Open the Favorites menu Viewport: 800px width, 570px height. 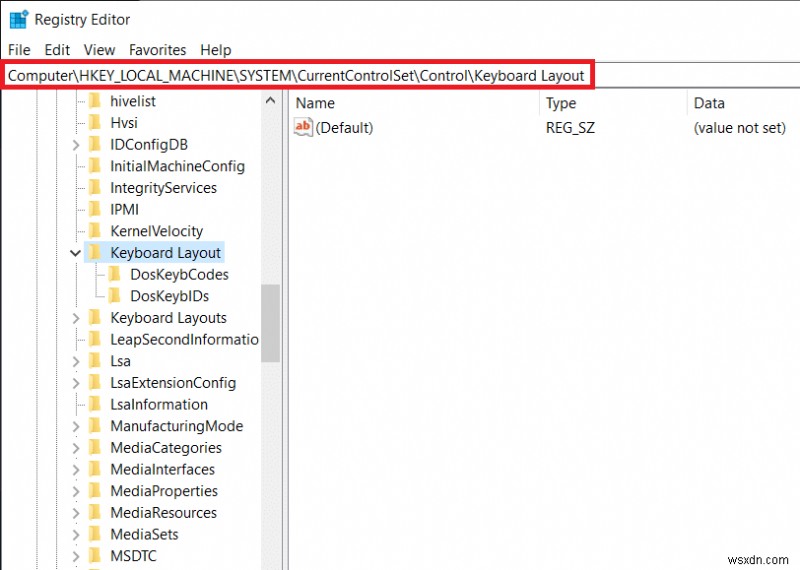tap(158, 50)
